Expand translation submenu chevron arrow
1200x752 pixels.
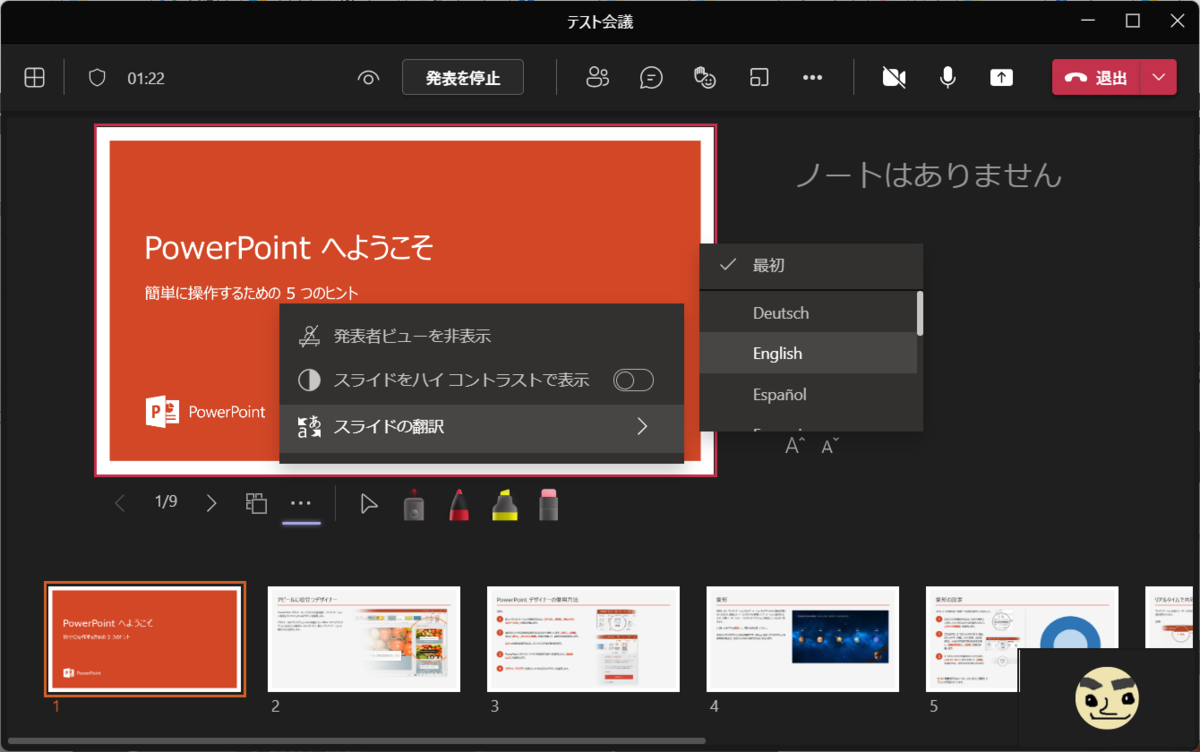642,427
